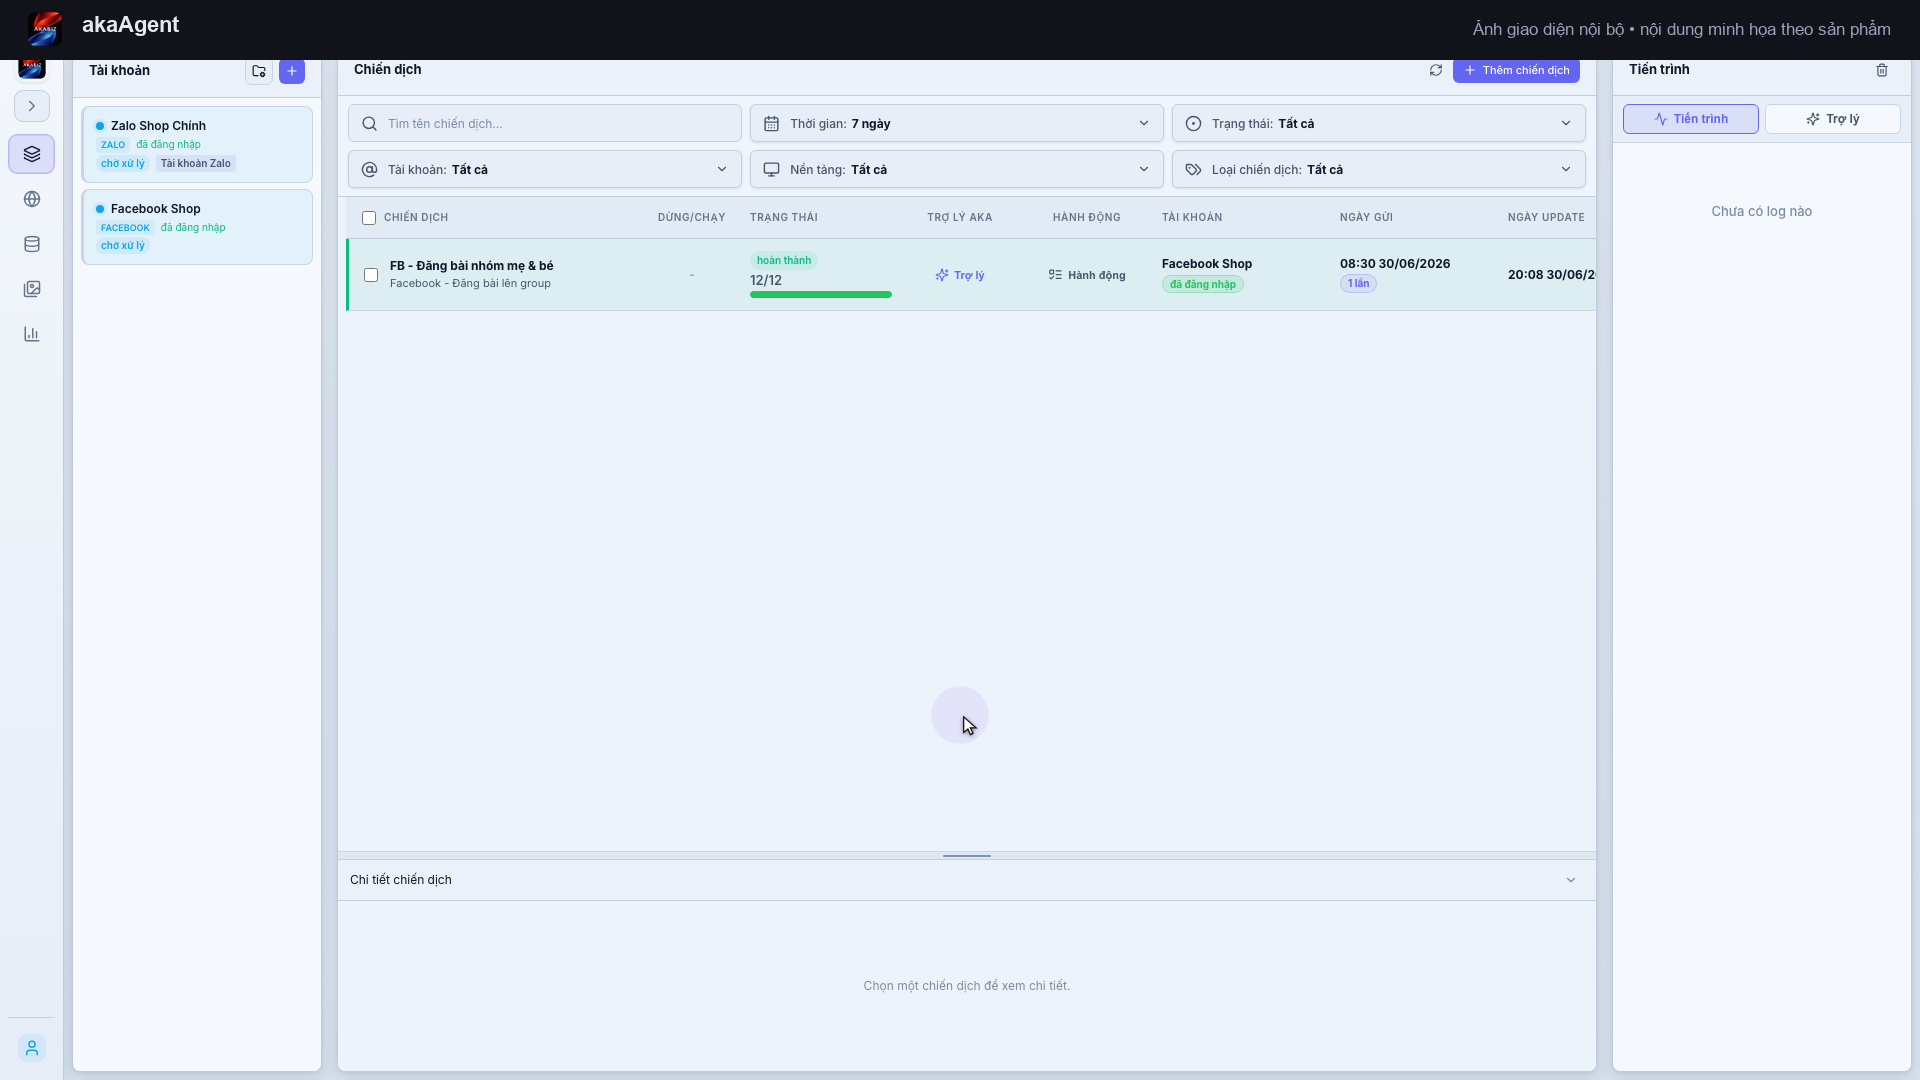The width and height of the screenshot is (1920, 1080).
Task: Select Facebook Shop account card
Action: pyautogui.click(x=197, y=227)
